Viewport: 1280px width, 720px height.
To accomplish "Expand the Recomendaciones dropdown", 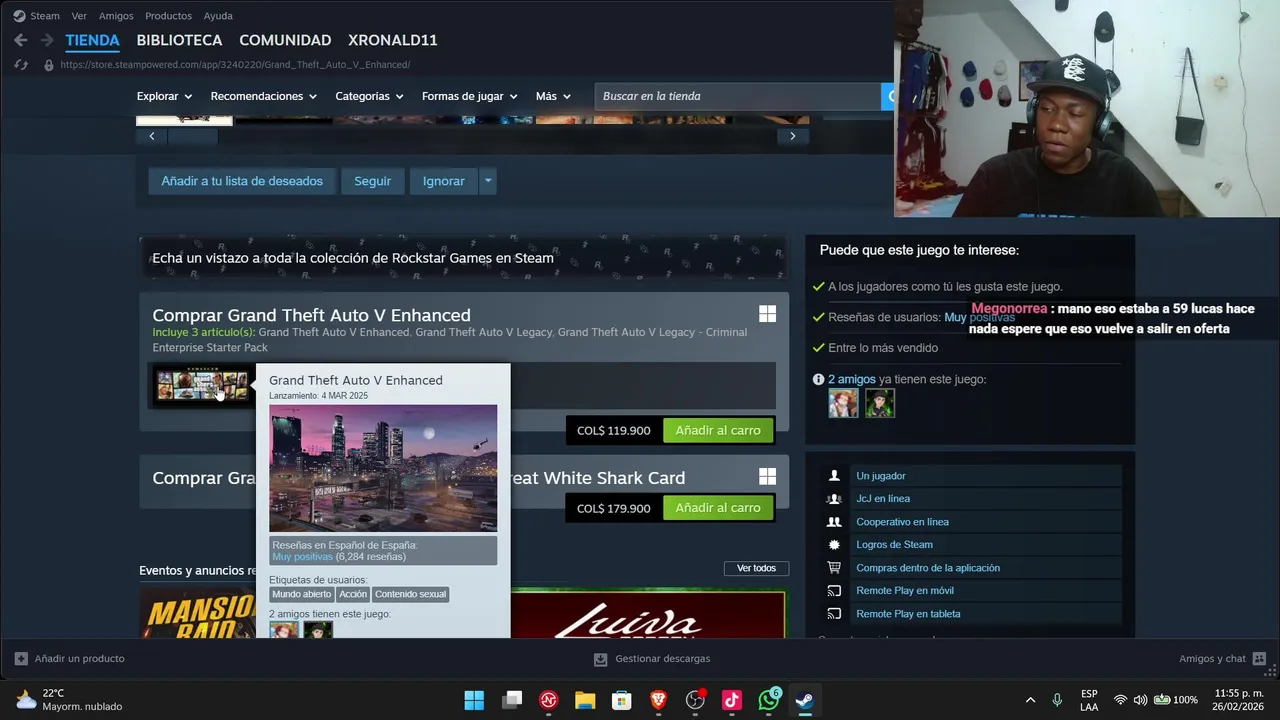I will coord(264,96).
